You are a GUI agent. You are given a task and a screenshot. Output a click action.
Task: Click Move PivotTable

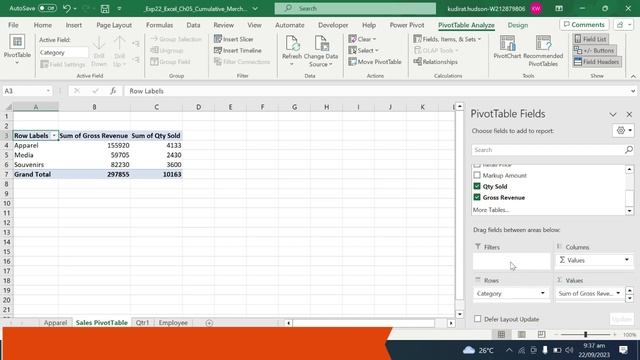point(375,62)
